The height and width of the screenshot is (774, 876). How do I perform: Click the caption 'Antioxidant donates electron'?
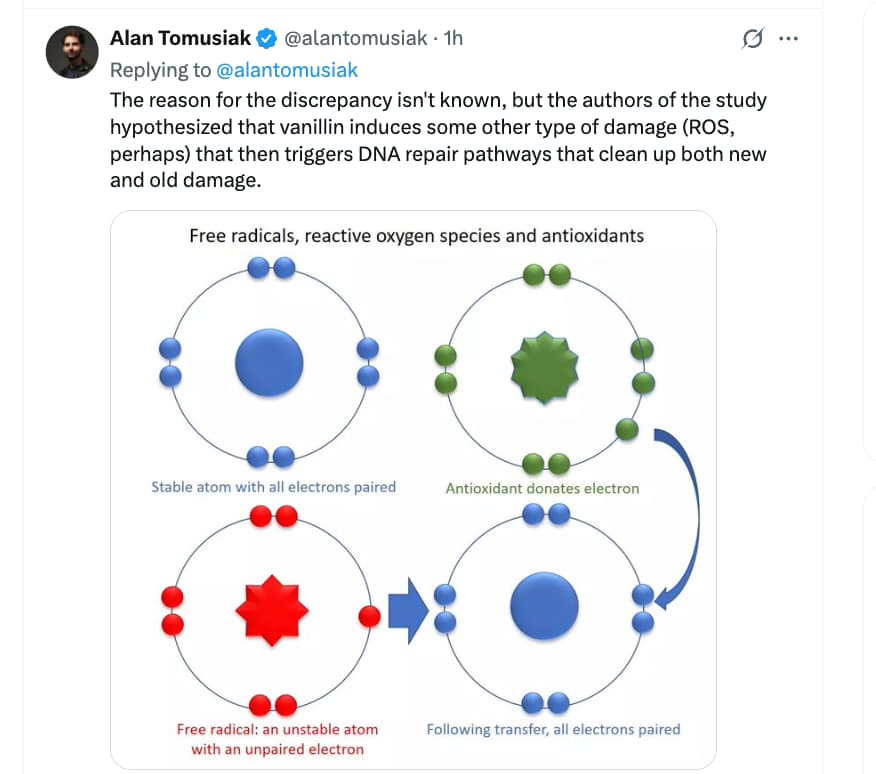[x=542, y=488]
